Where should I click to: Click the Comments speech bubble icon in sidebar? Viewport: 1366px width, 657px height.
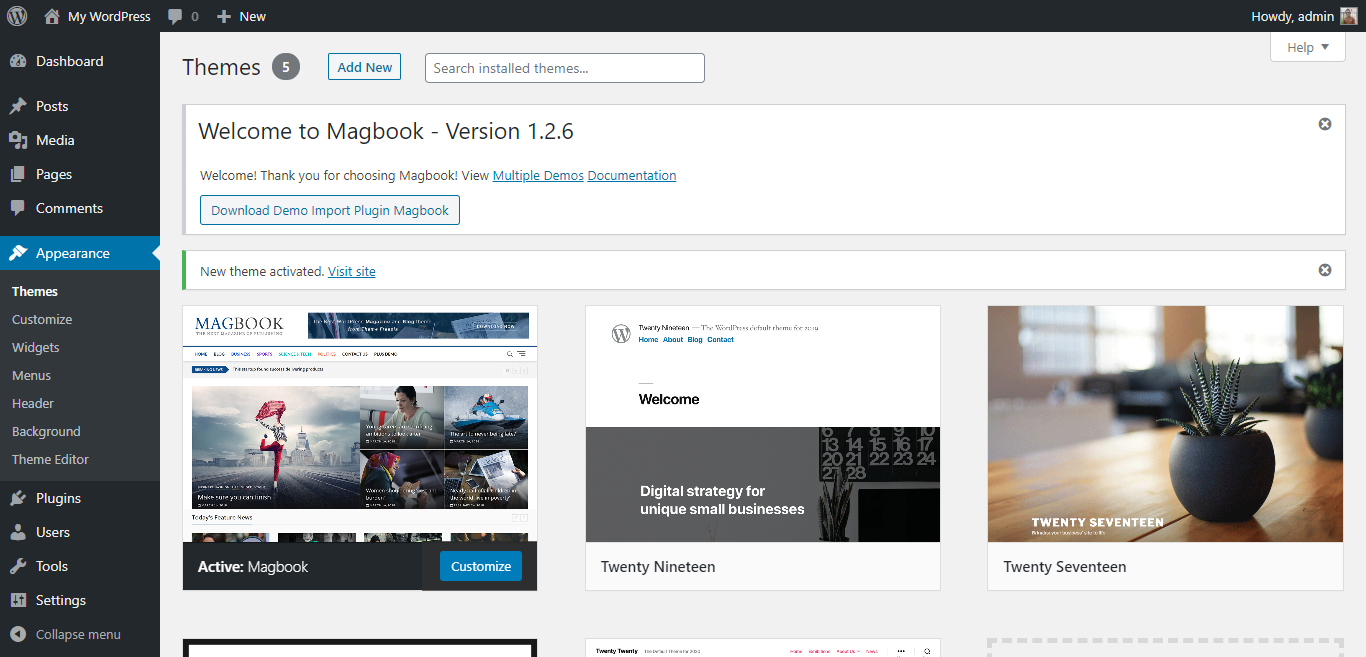tap(18, 208)
